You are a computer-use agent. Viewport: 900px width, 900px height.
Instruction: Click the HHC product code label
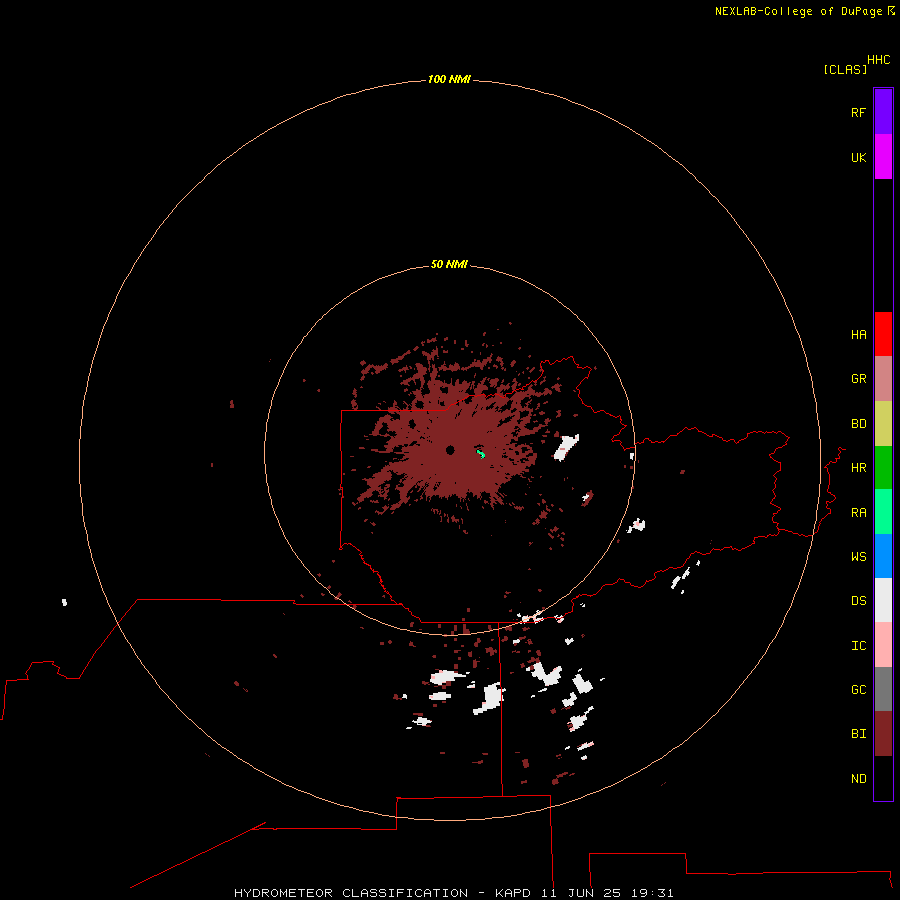click(x=878, y=60)
